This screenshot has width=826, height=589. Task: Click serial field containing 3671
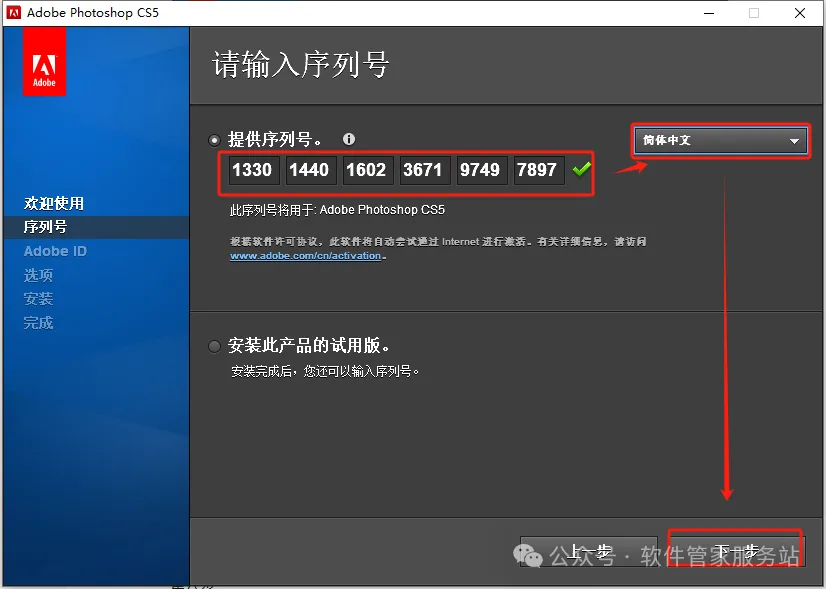click(425, 170)
